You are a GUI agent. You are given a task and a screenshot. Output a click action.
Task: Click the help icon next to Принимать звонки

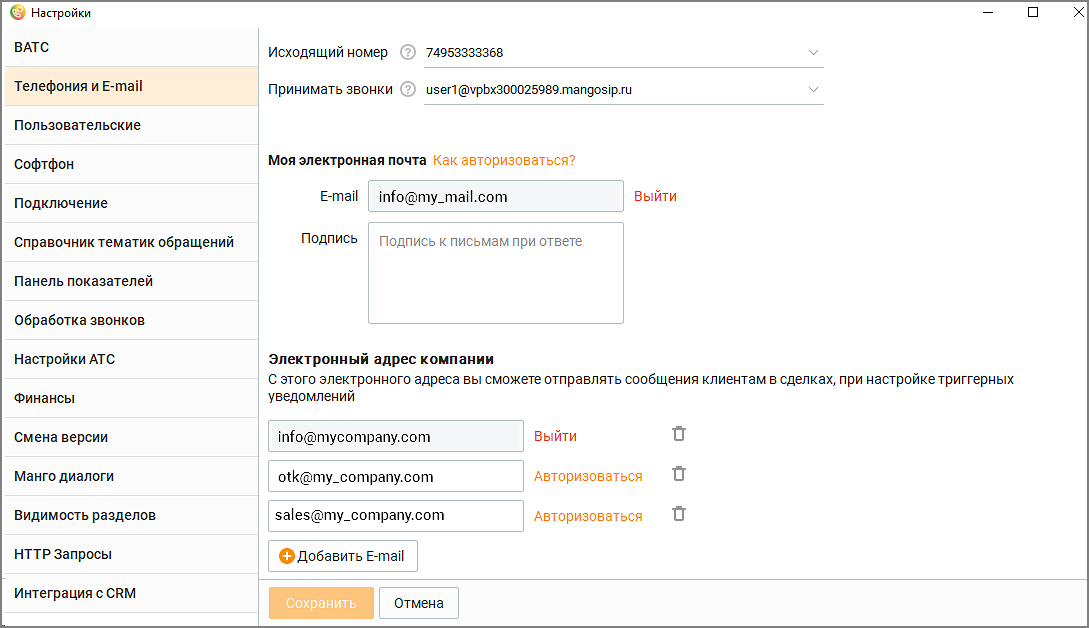coord(408,89)
